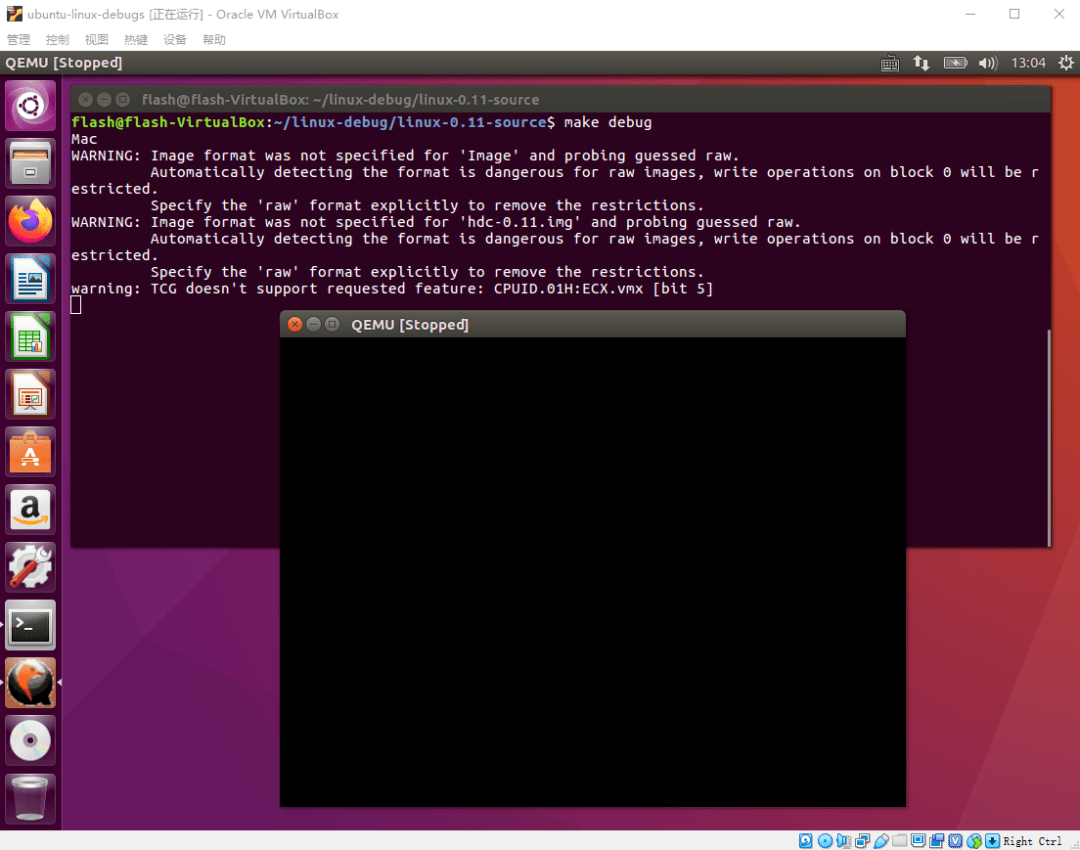
Task: Open the network indicator dropdown
Action: (921, 62)
